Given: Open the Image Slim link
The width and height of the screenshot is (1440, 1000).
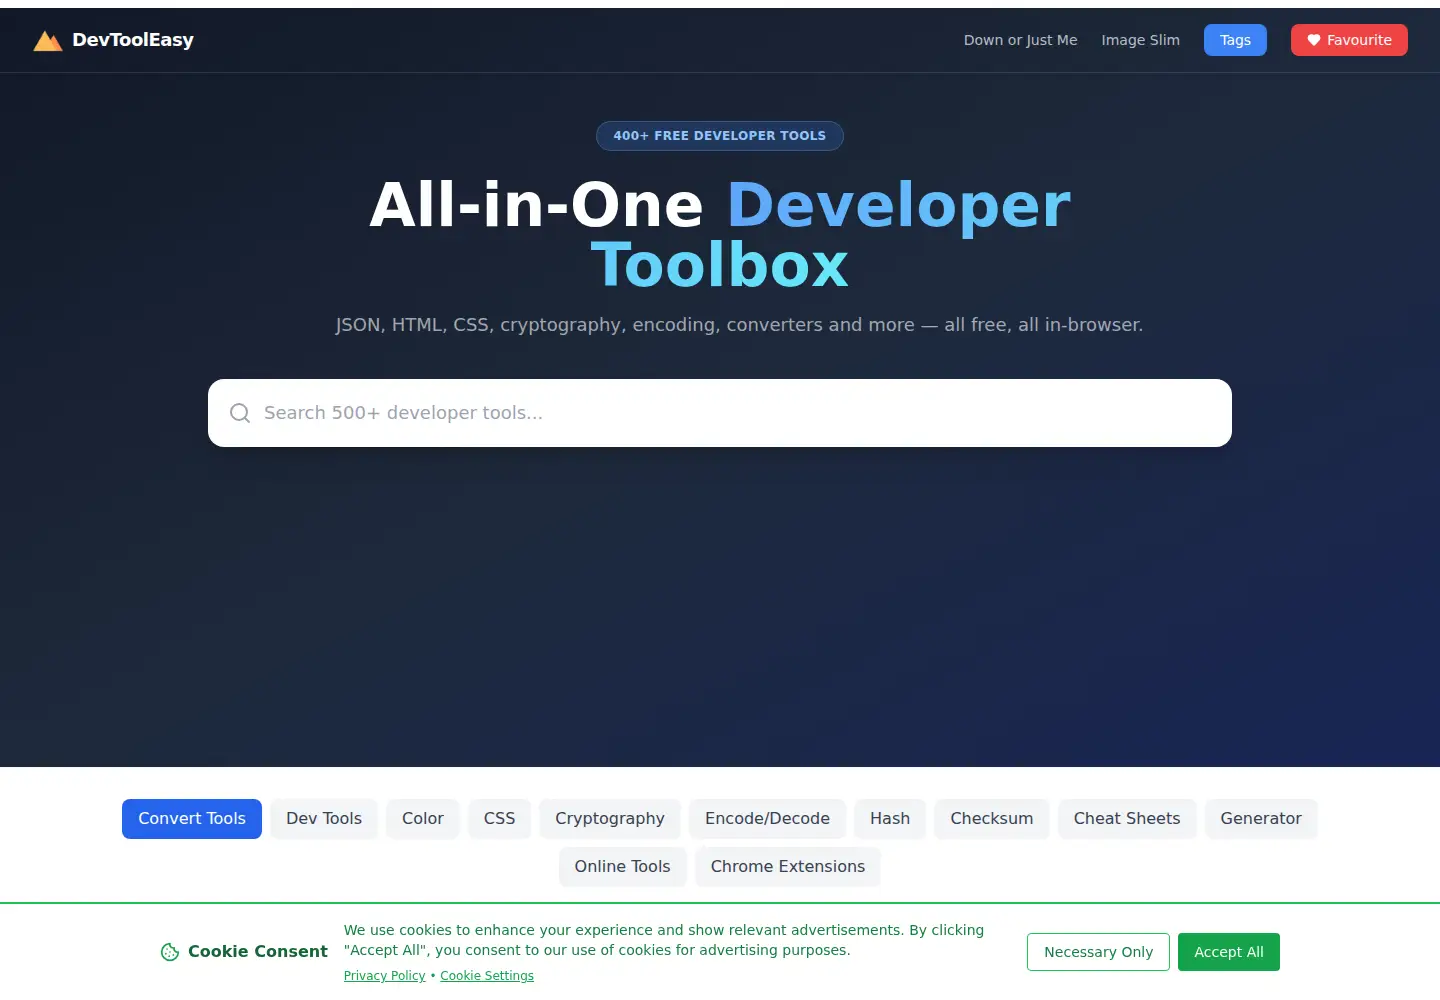Looking at the screenshot, I should coord(1140,40).
